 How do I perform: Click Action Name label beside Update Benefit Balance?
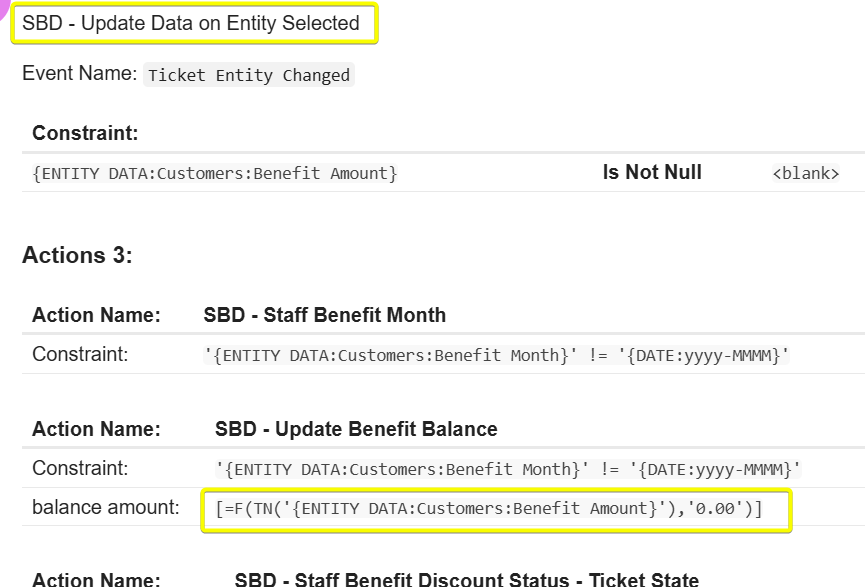coord(96,429)
